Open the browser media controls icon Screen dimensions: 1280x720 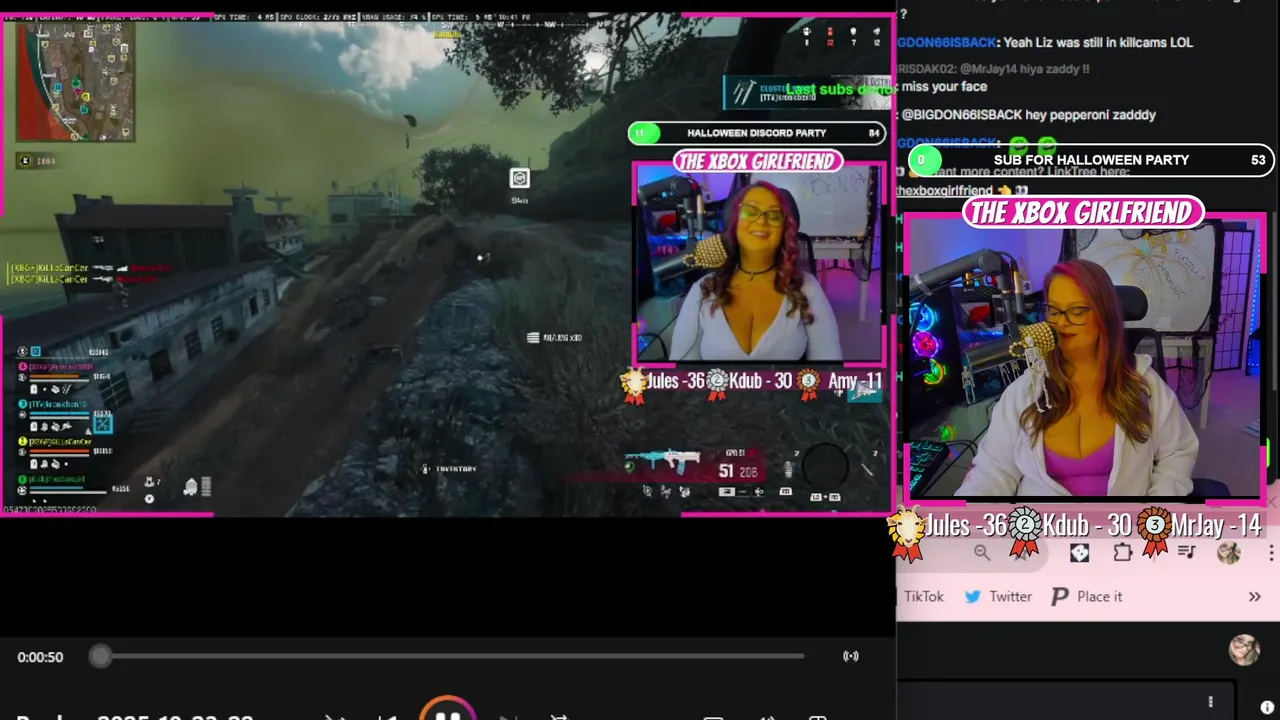pos(1187,553)
